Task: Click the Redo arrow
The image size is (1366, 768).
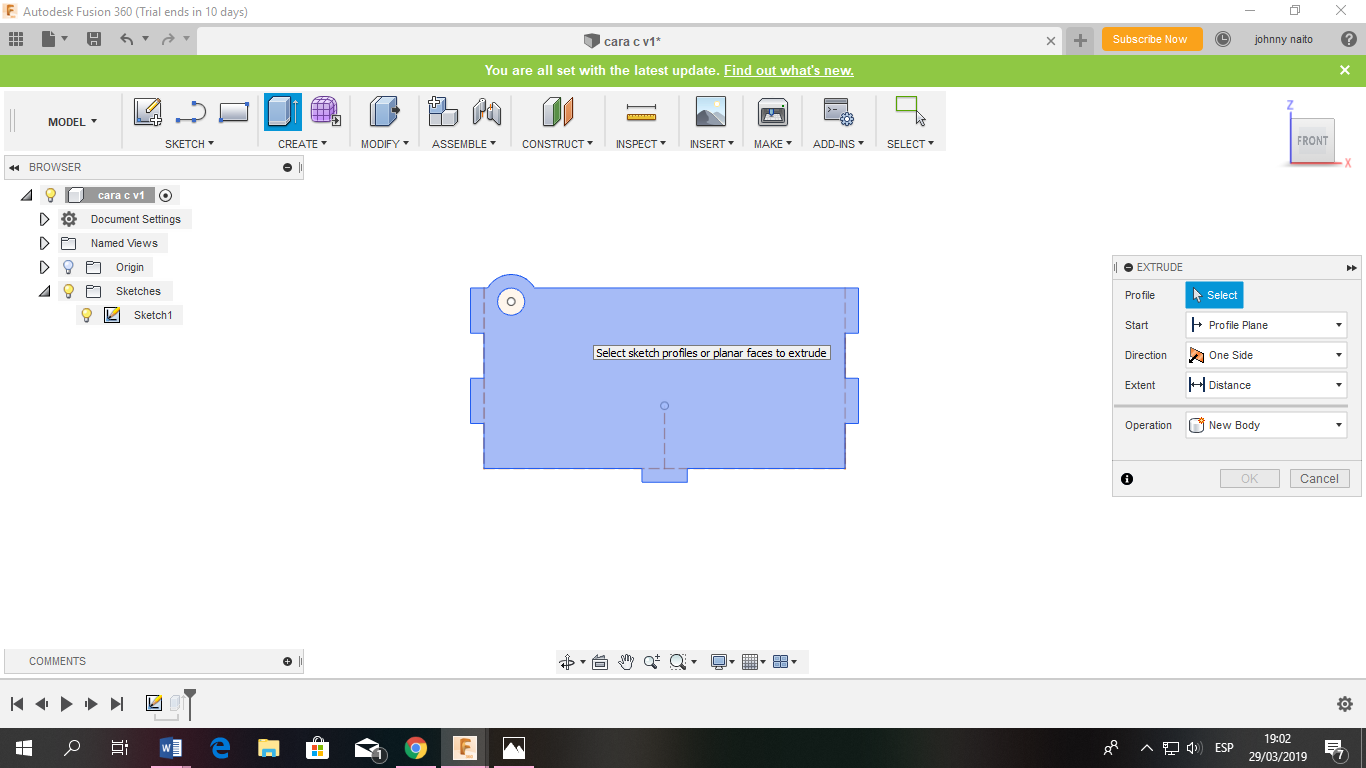Action: pos(168,39)
